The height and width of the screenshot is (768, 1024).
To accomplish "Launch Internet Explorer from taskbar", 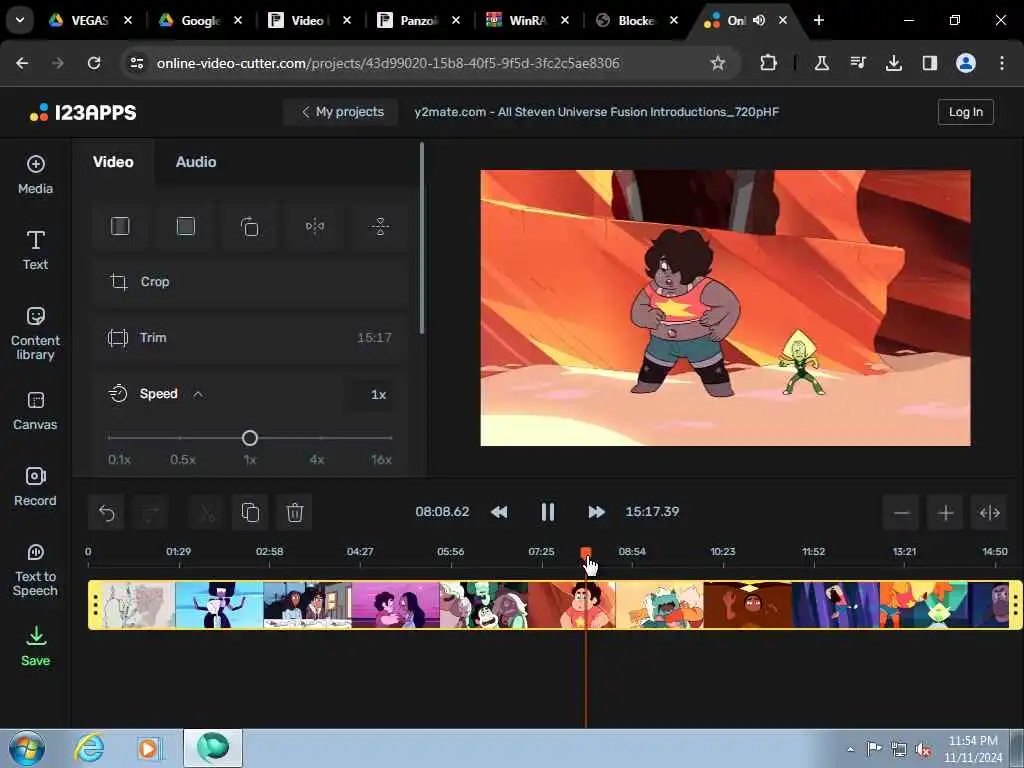I will click(x=88, y=748).
